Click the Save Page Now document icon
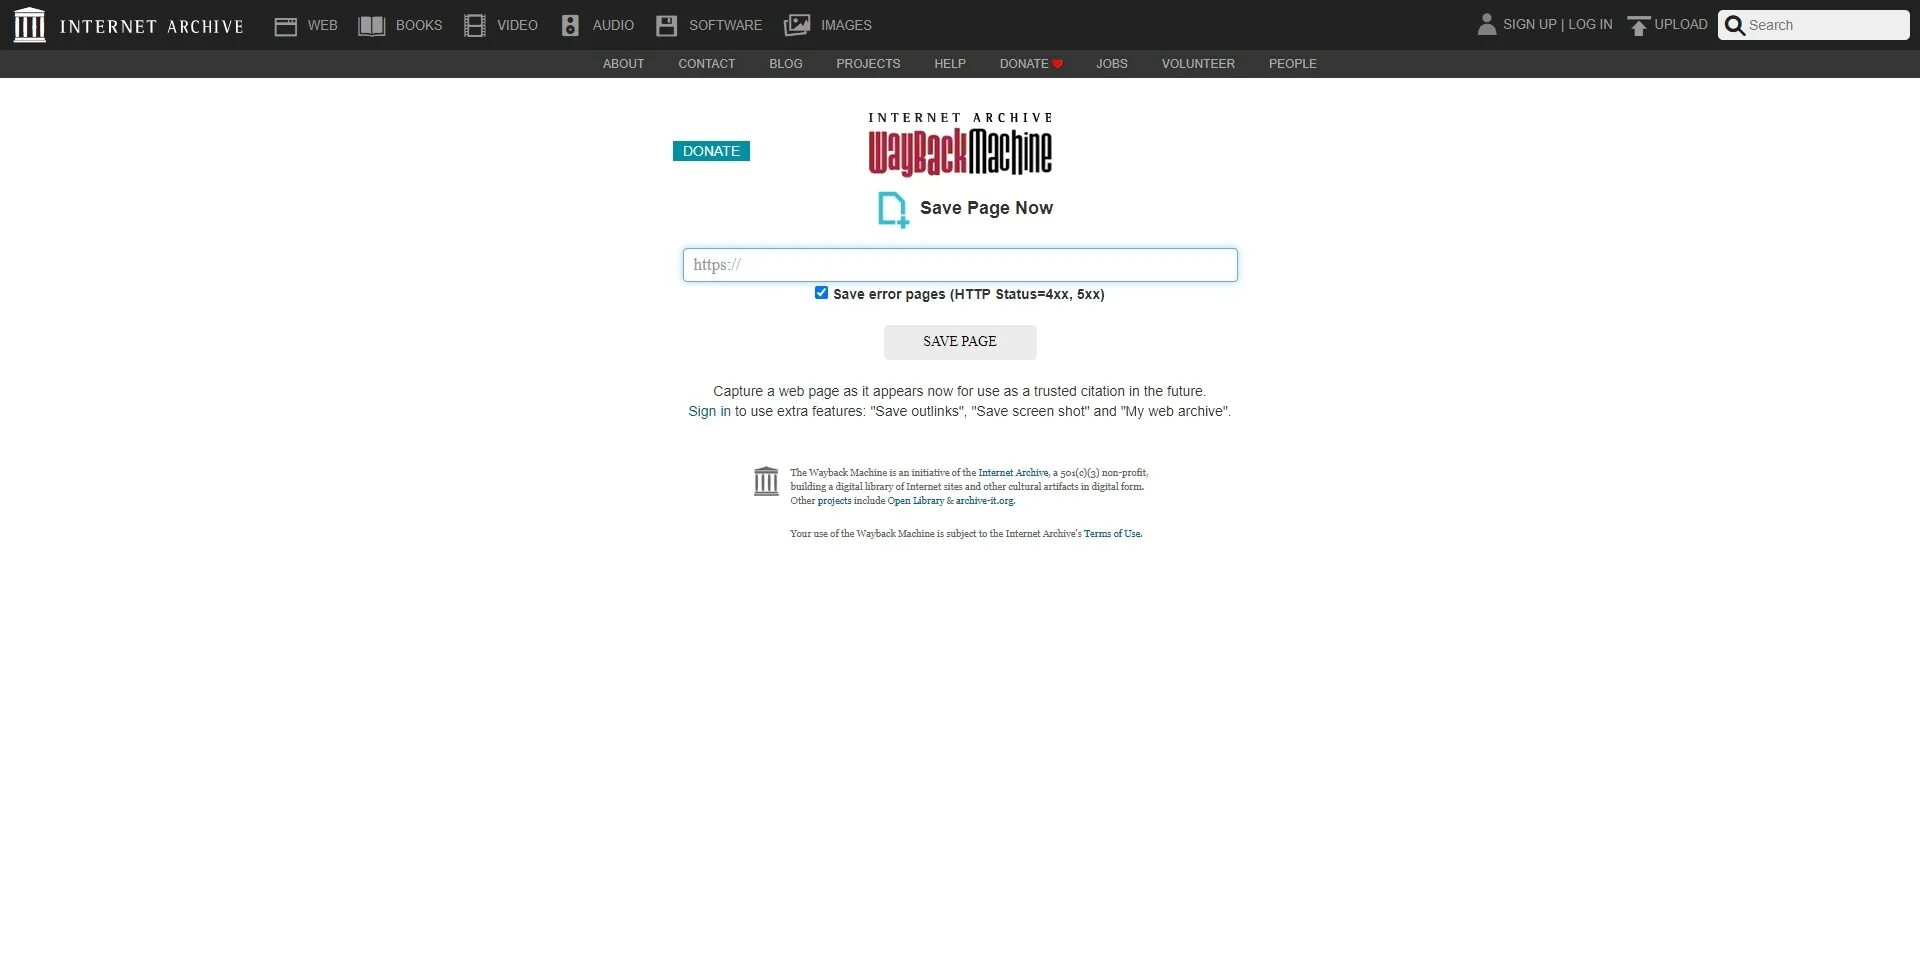 (x=893, y=210)
